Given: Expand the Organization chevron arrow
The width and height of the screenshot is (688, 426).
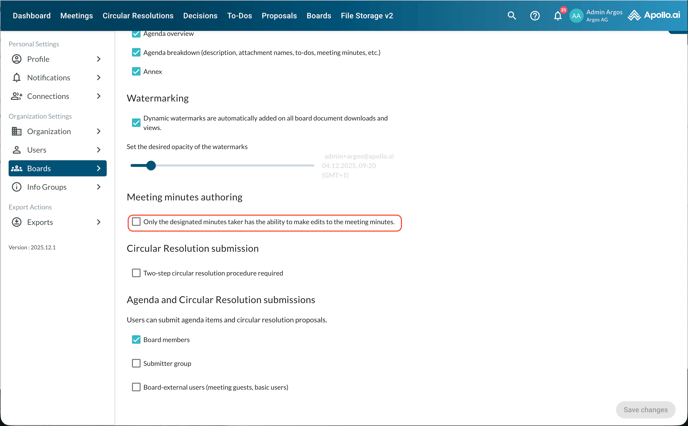Looking at the screenshot, I should (99, 132).
